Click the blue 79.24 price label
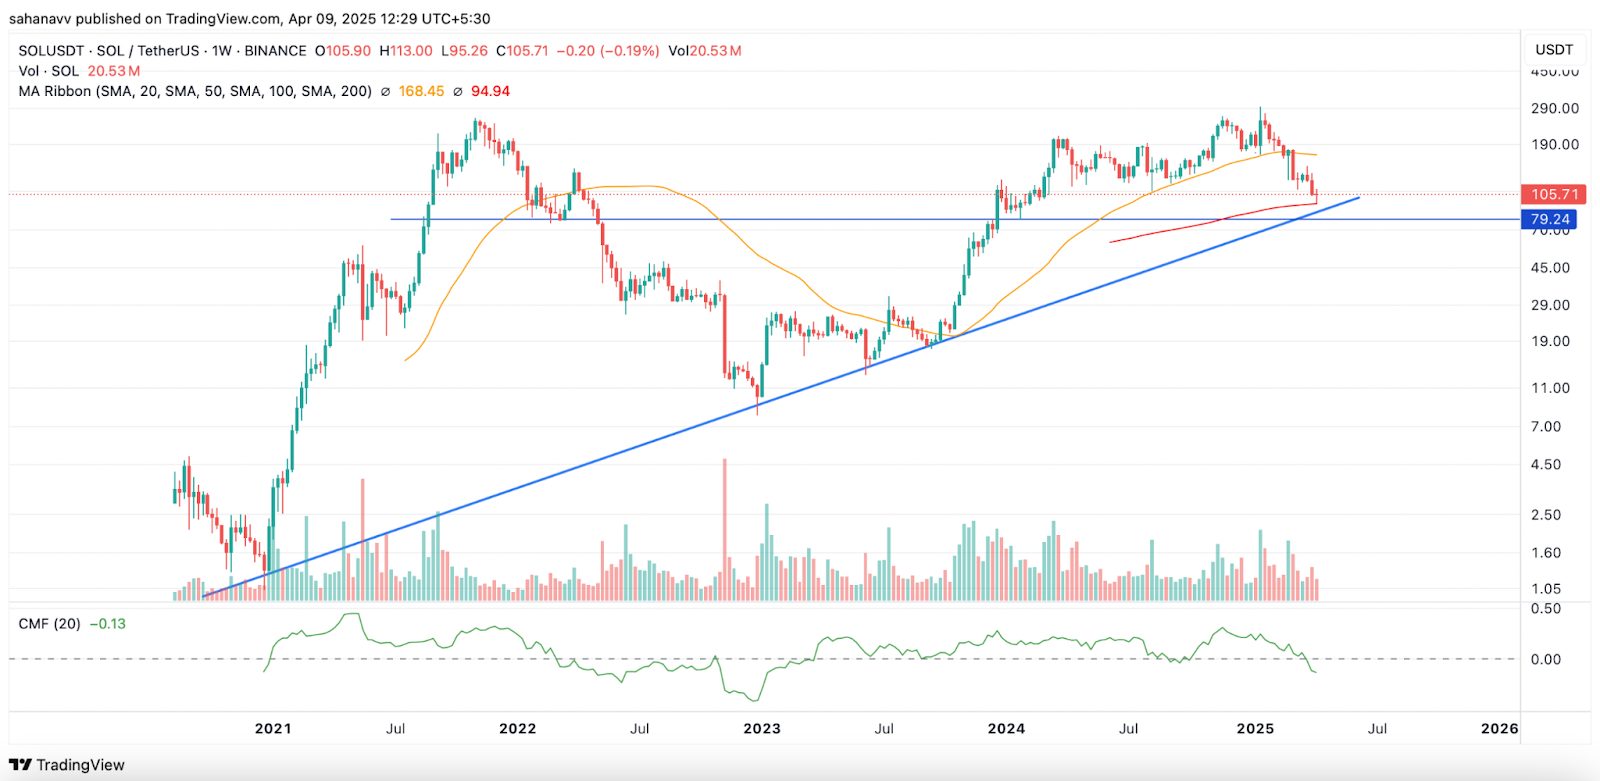The image size is (1600, 781). tap(1549, 219)
